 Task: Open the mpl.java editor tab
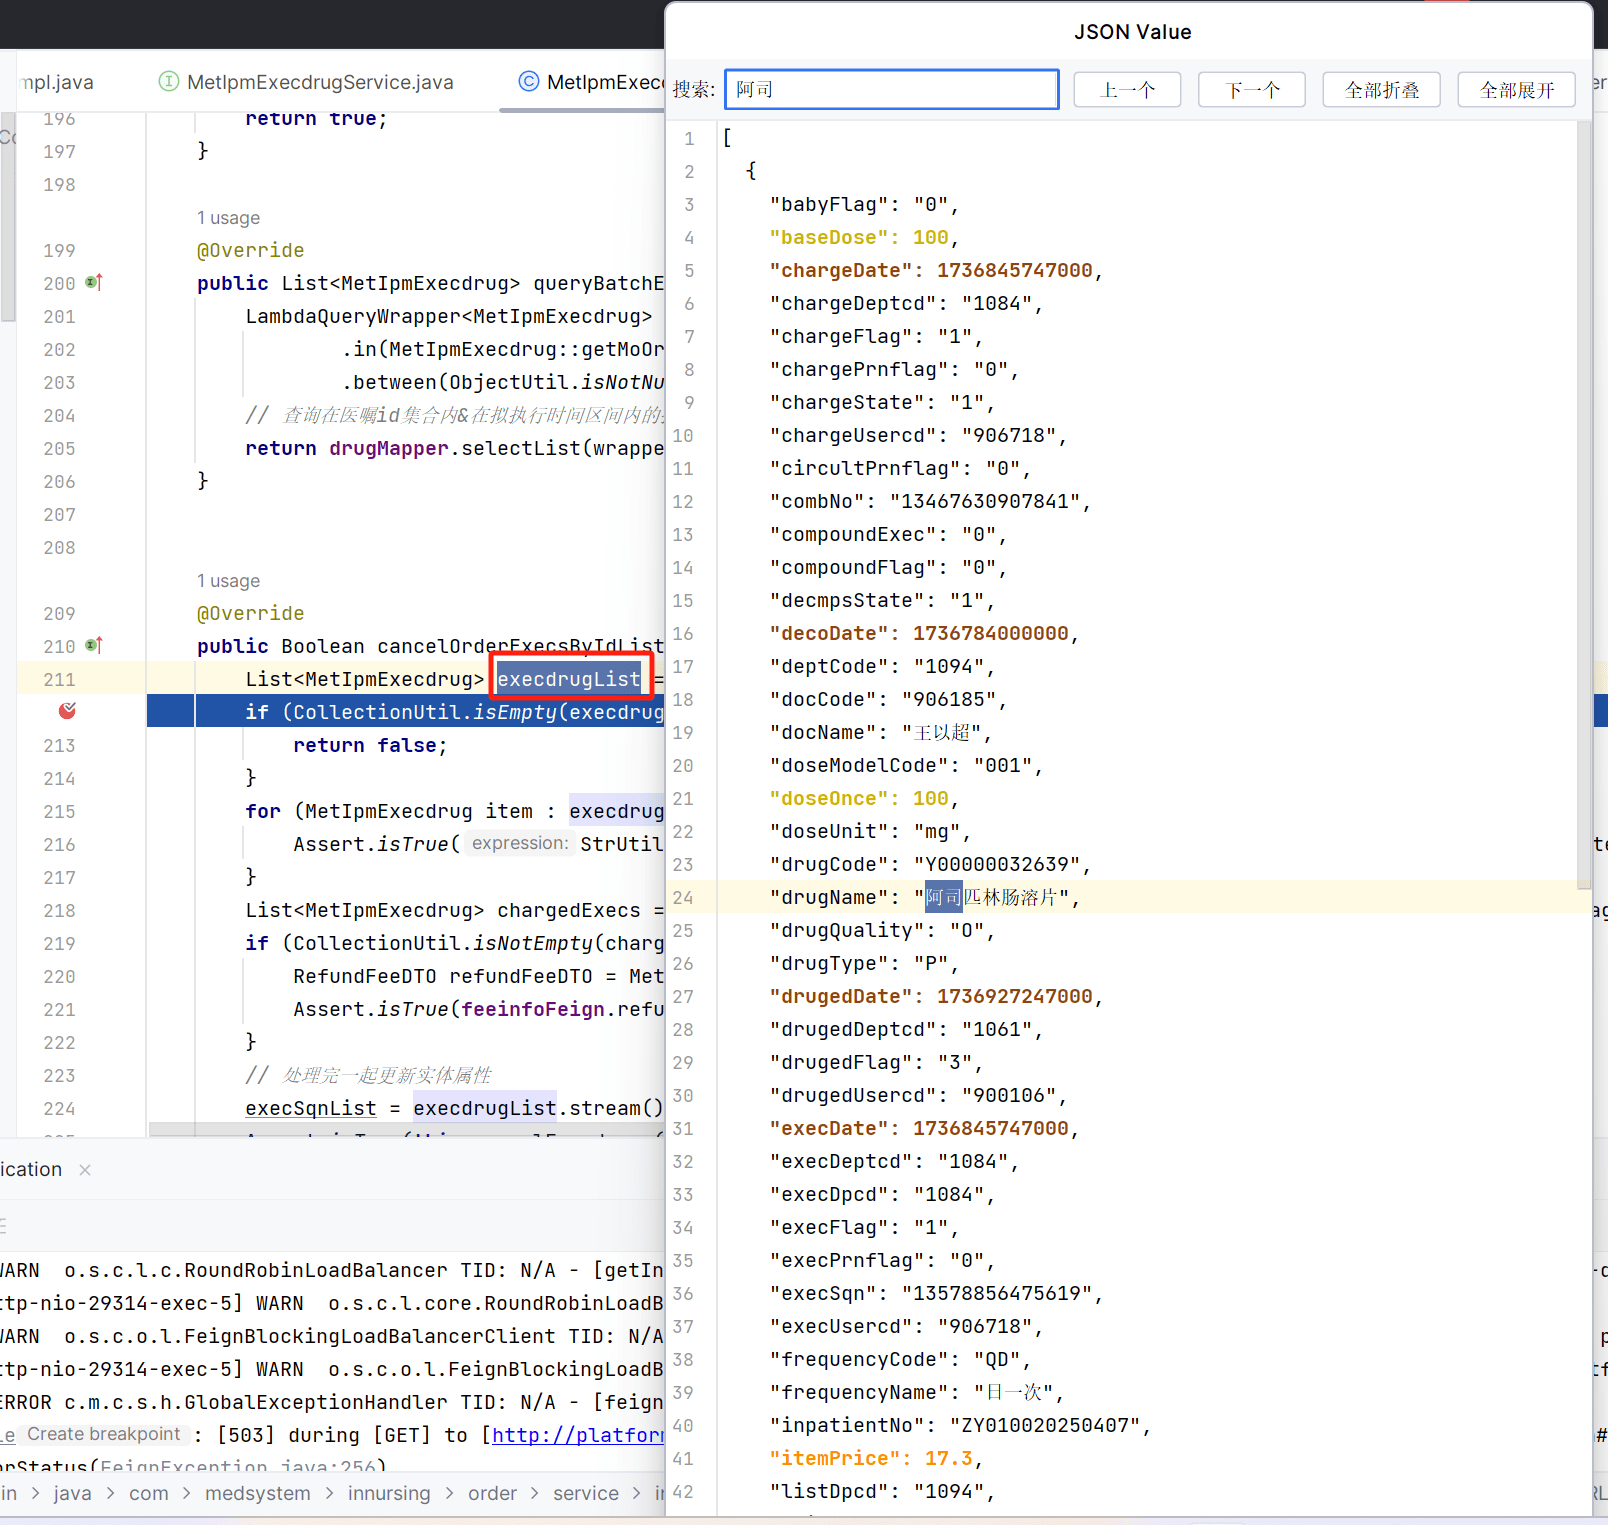tap(57, 82)
